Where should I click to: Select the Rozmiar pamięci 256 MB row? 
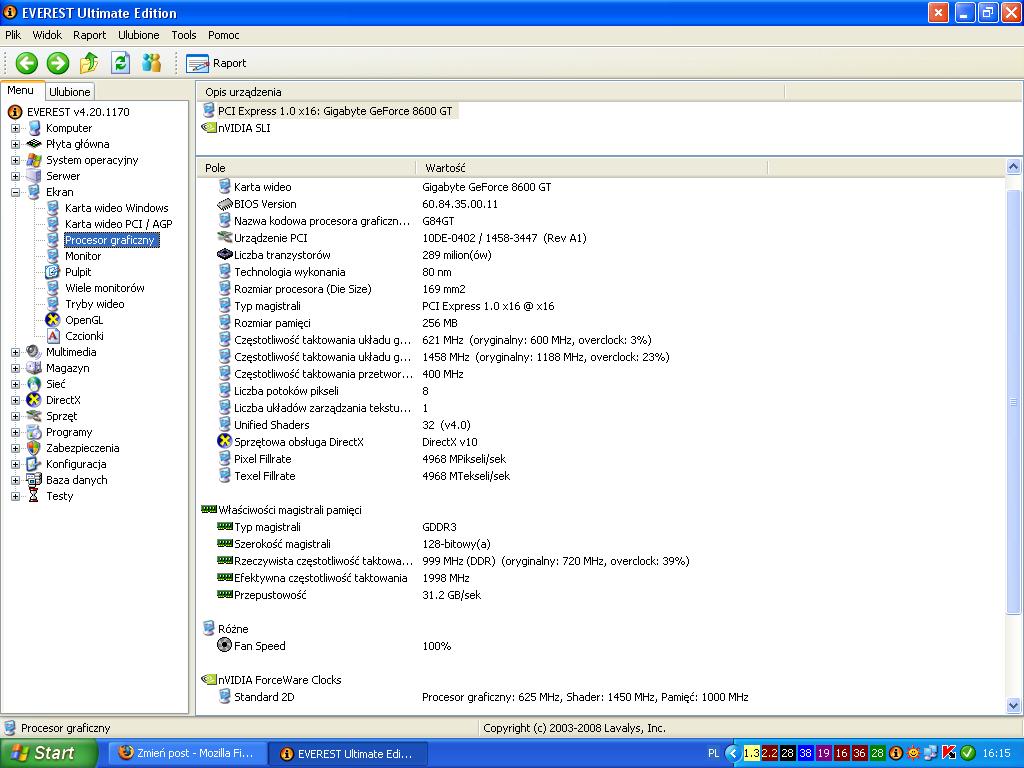click(x=601, y=323)
